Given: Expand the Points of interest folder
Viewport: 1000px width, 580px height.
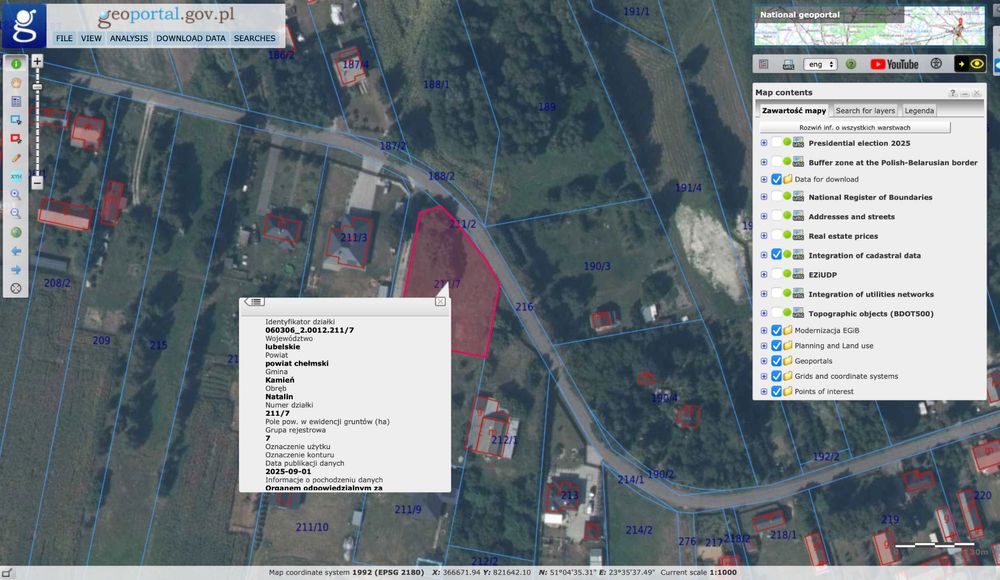Looking at the screenshot, I should point(763,391).
